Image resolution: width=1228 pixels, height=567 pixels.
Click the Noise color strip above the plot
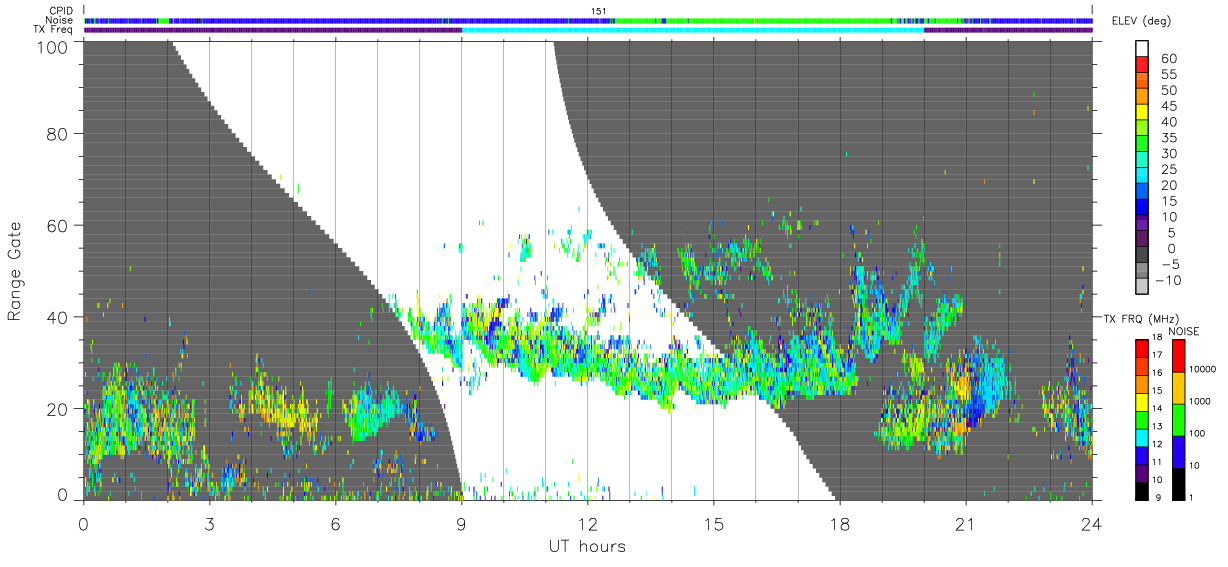pyautogui.click(x=588, y=20)
